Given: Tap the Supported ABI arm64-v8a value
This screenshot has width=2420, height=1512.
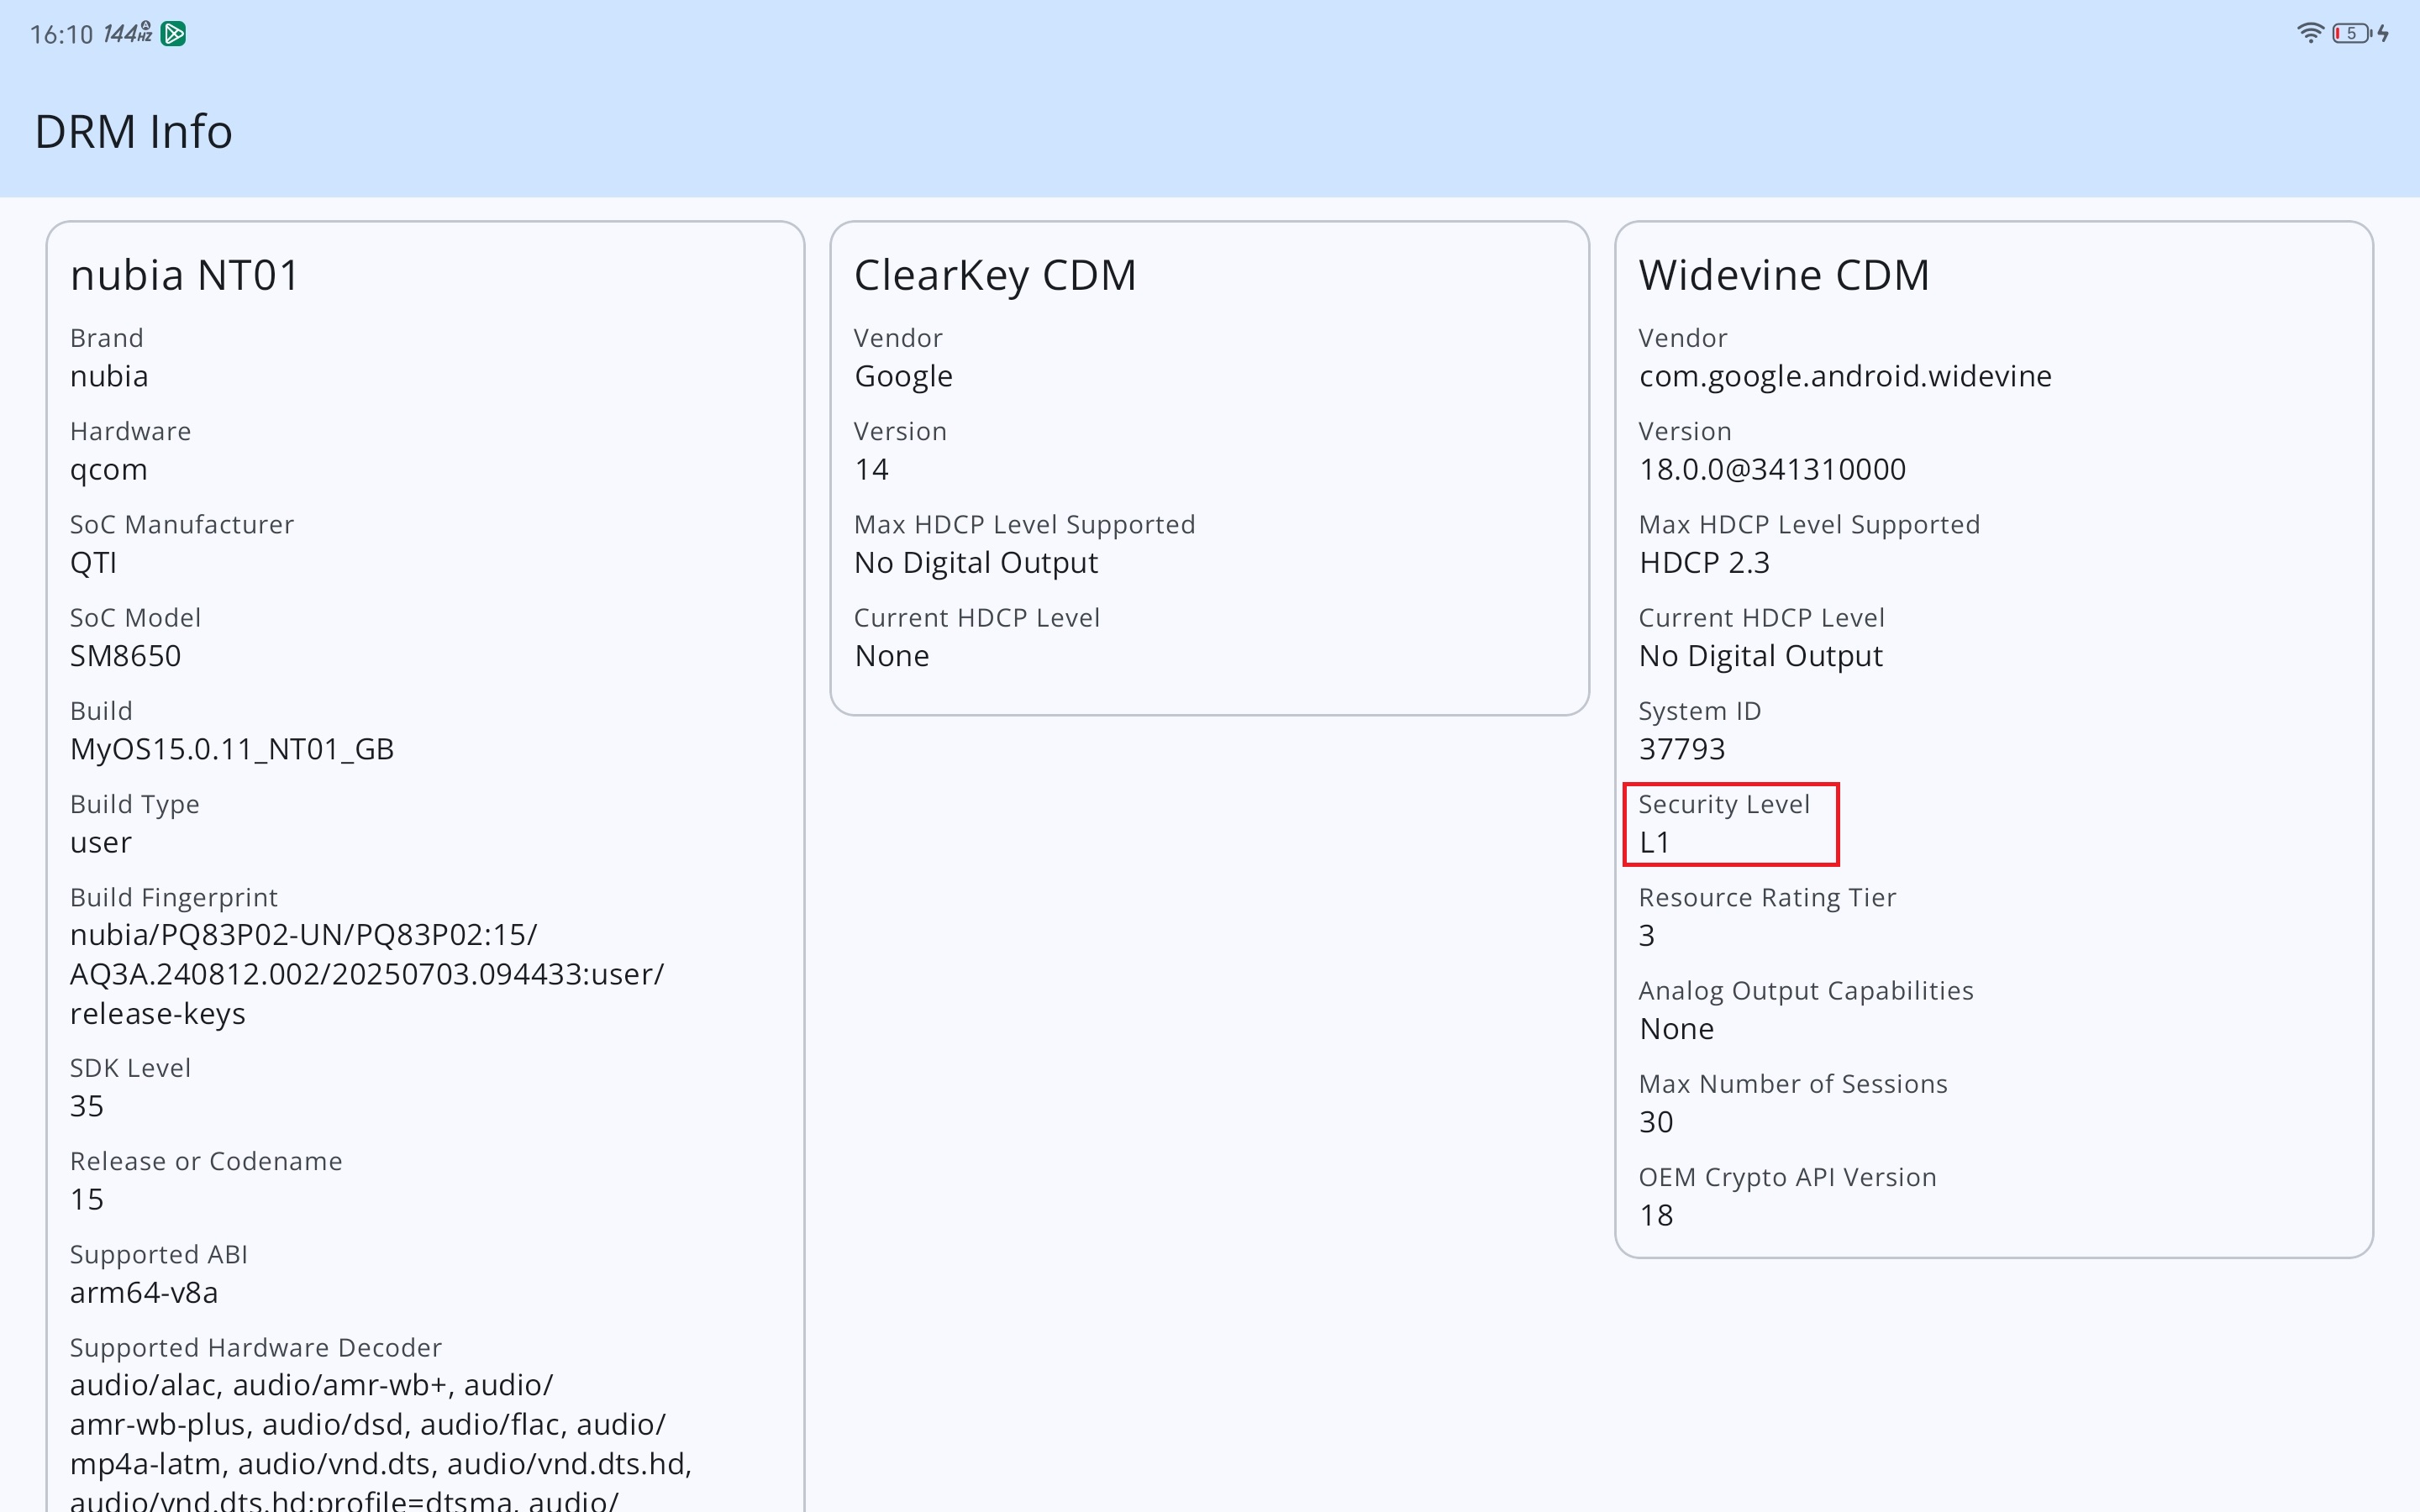Looking at the screenshot, I should 143,1292.
